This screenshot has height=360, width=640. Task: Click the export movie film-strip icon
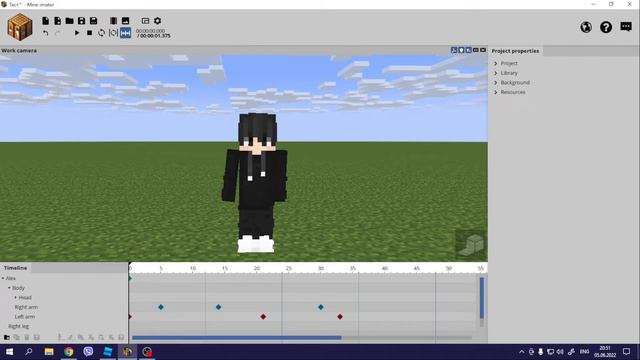(113, 21)
